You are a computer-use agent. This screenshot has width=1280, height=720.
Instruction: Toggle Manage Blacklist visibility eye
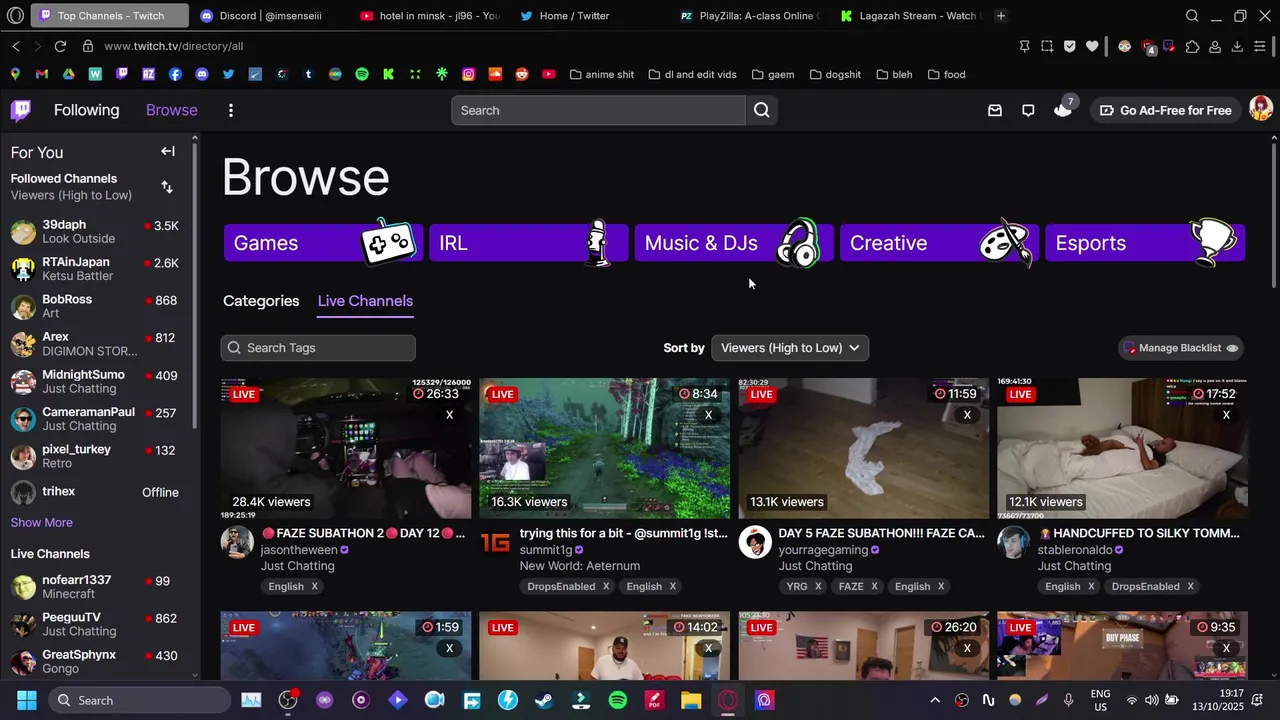pyautogui.click(x=1232, y=348)
